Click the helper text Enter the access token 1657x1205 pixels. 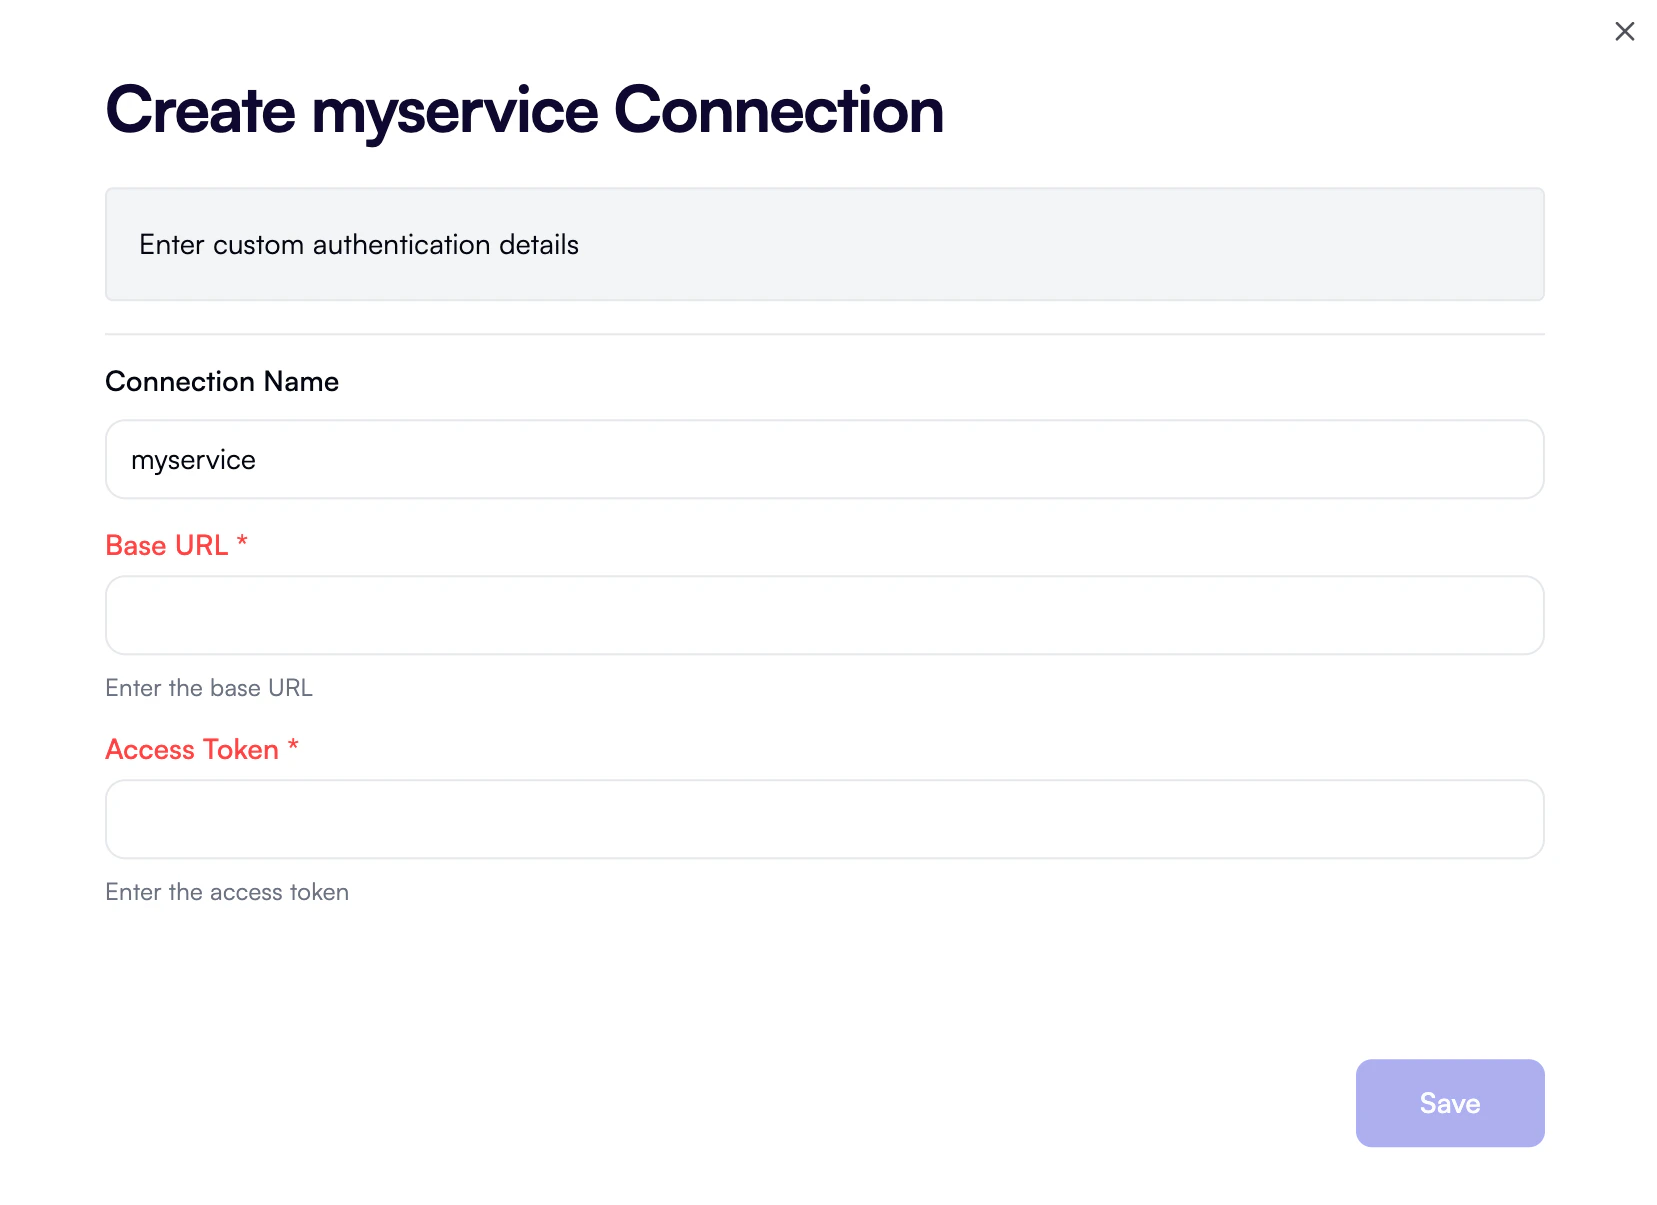click(227, 891)
